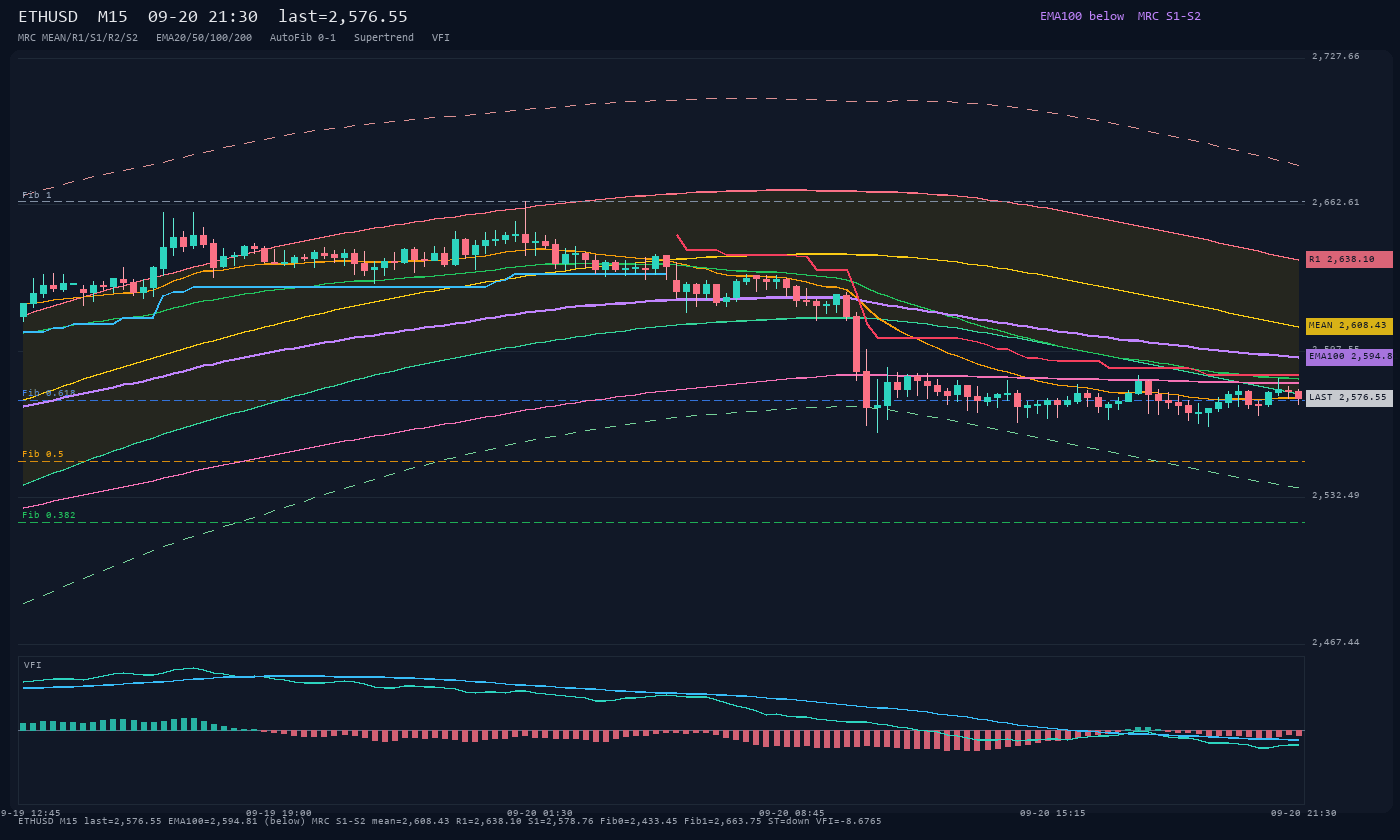The width and height of the screenshot is (1400, 840).
Task: Click the red 'R1 2,638.10' price tag
Action: (x=1349, y=259)
